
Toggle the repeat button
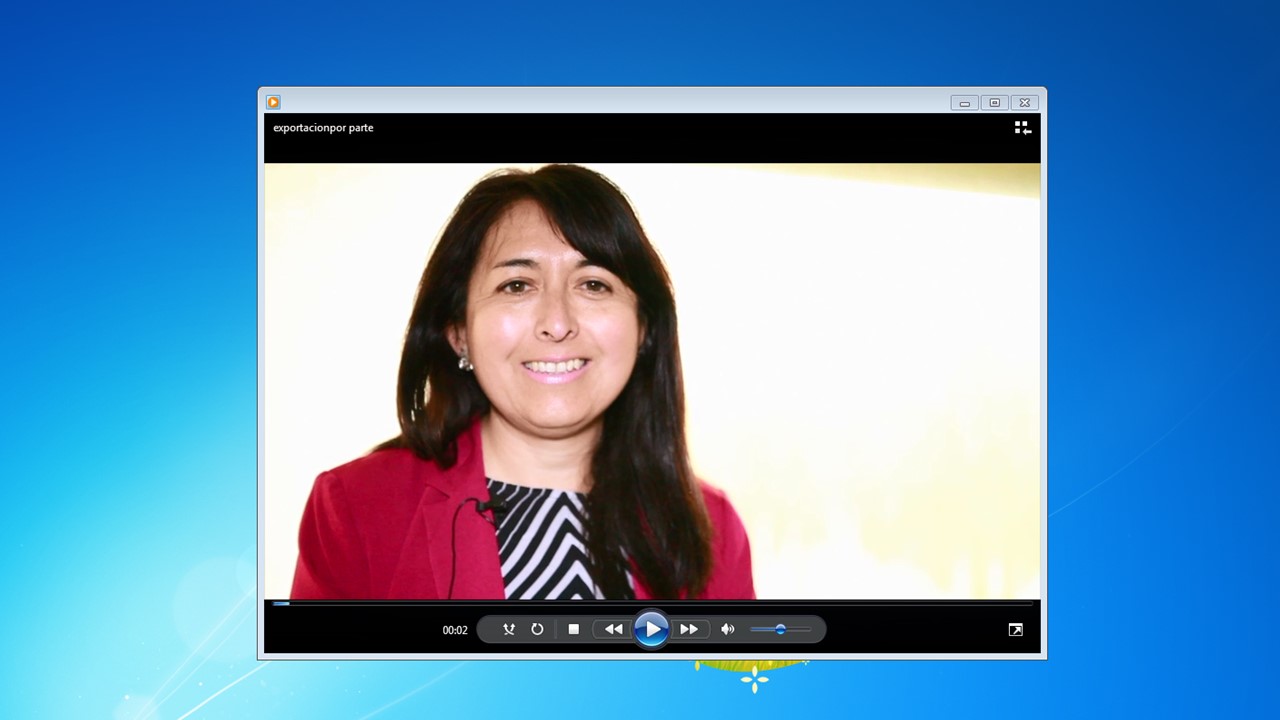pos(537,629)
